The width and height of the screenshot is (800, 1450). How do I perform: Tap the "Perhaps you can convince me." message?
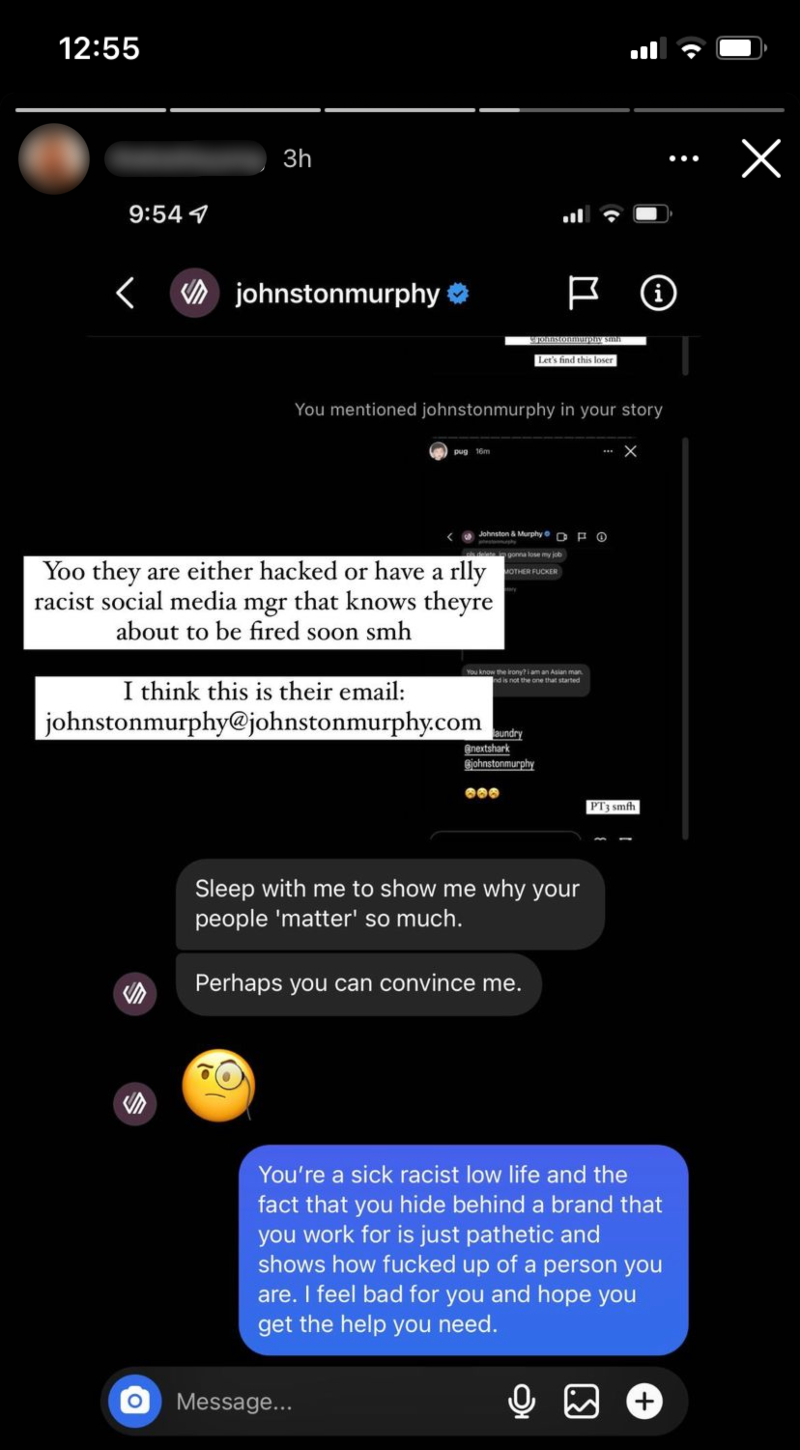tap(358, 984)
